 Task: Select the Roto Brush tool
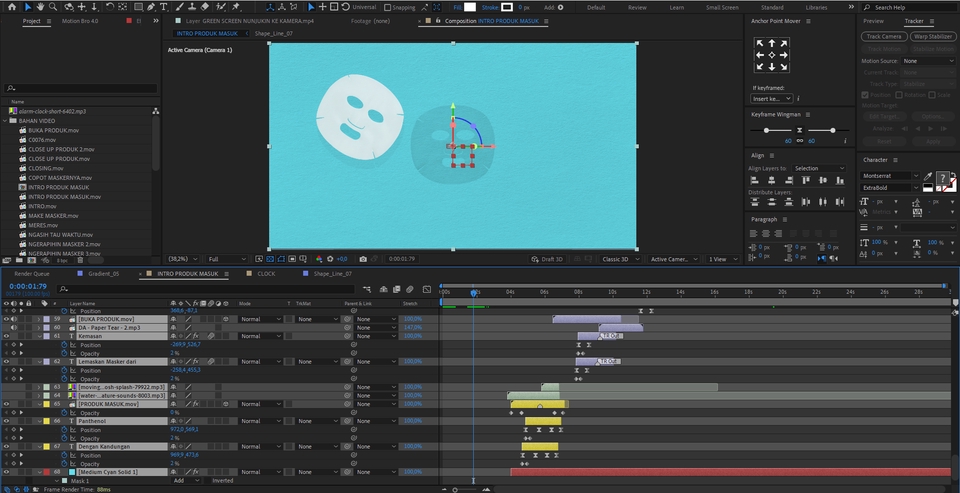221,7
